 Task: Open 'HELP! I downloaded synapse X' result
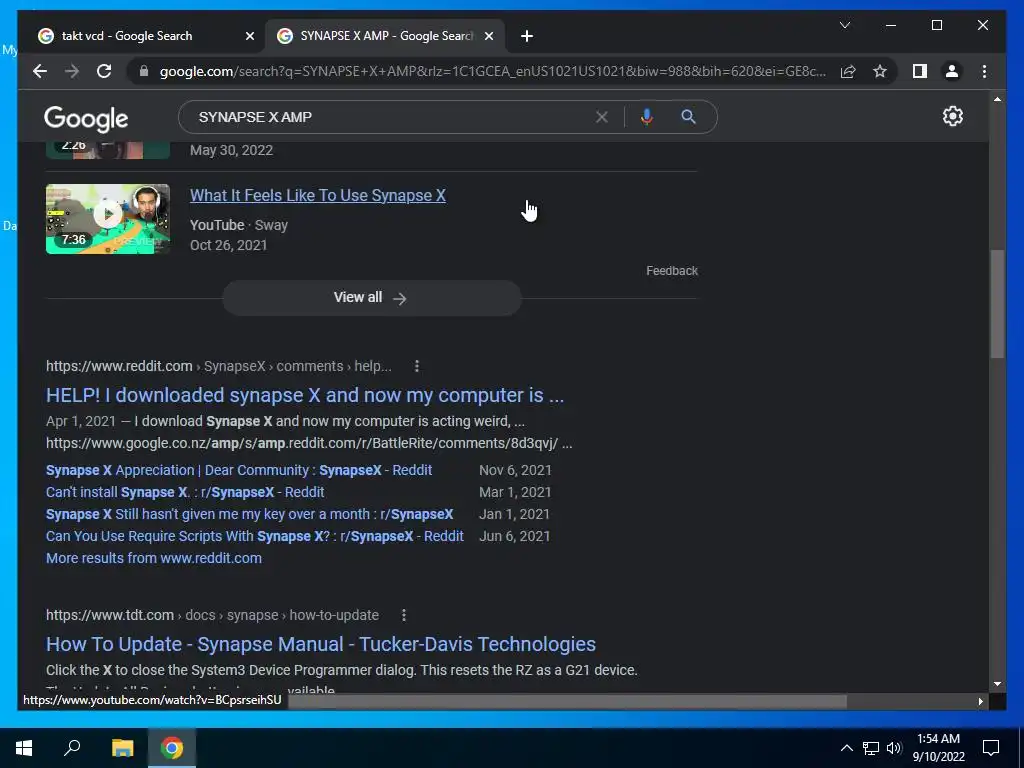[304, 395]
